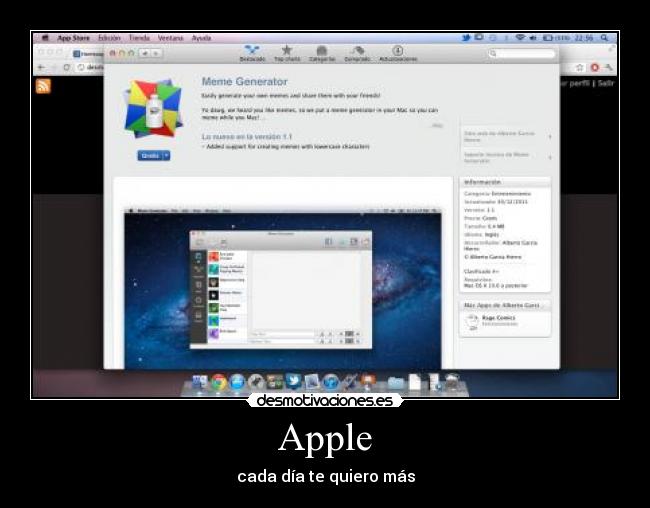Expand the description with Más link
Viewport: 650px width, 508px height.
(x=438, y=126)
